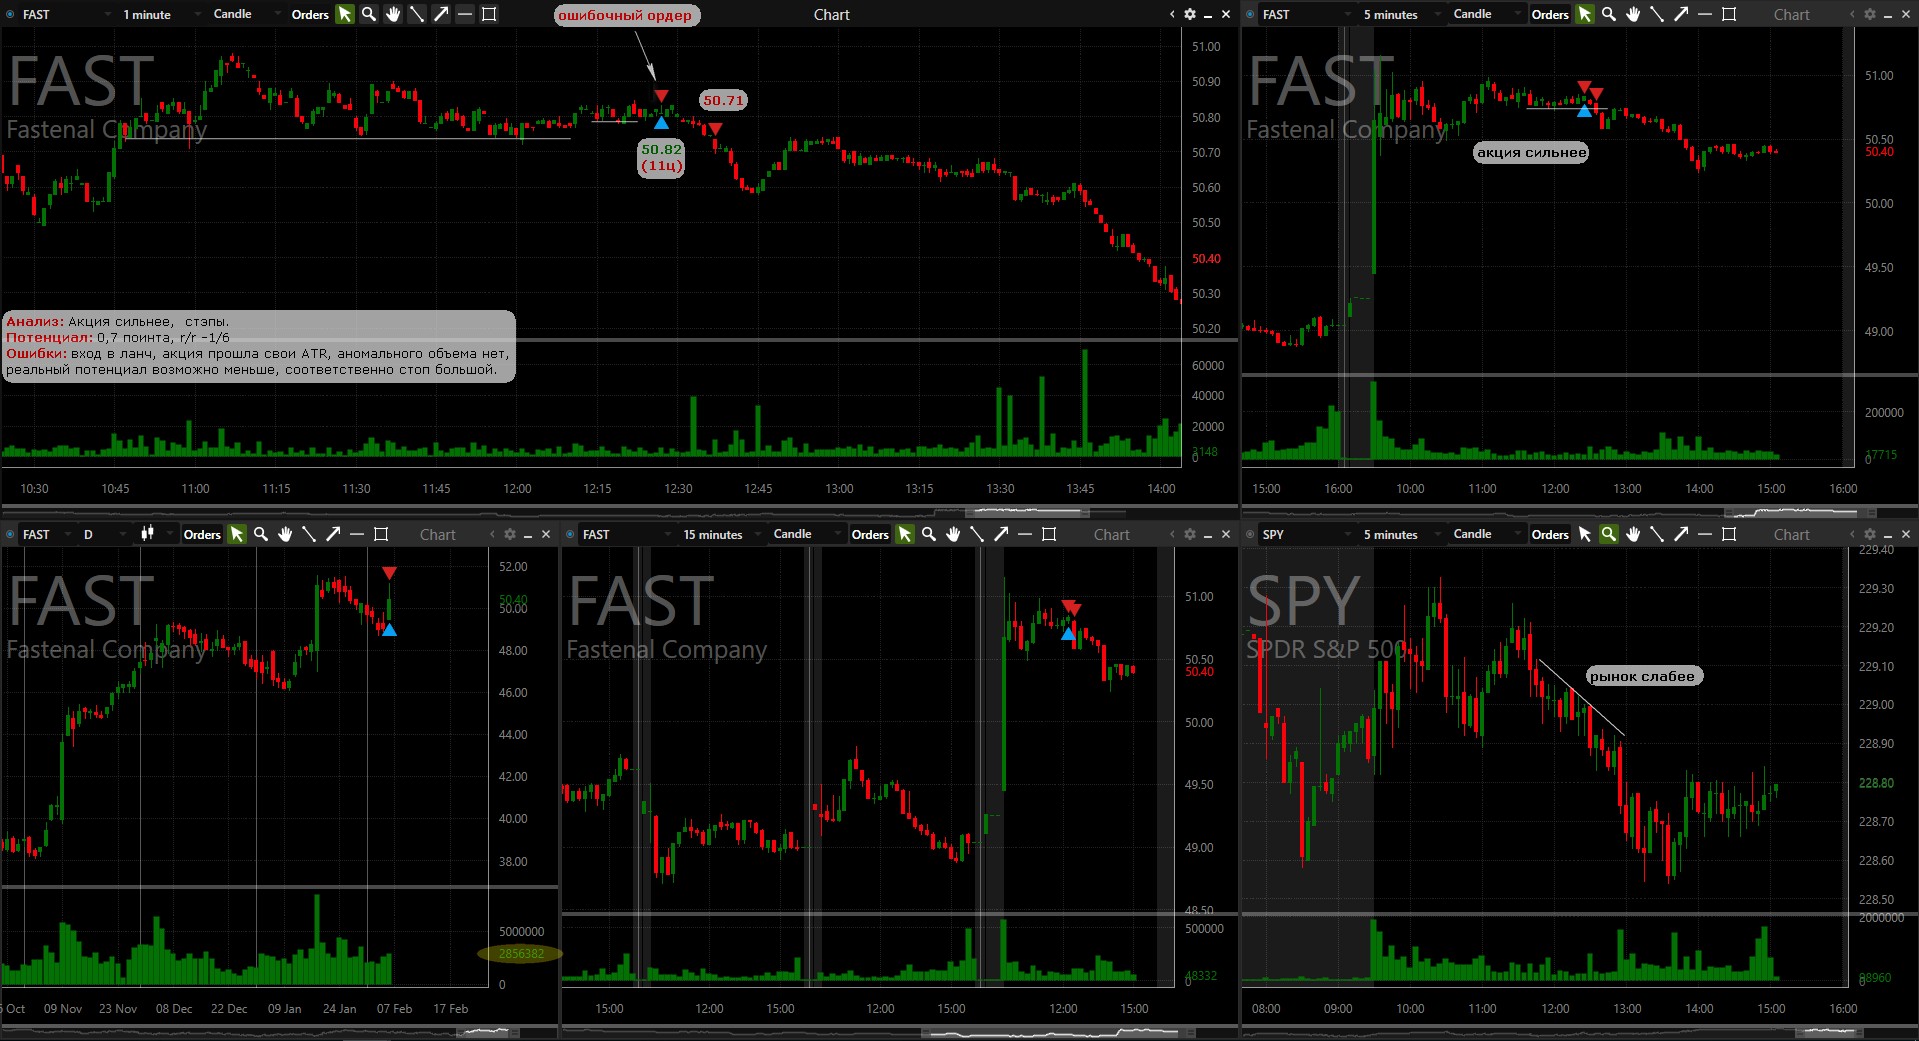Pick the line tool in the top 5 minutes FAST chart
The image size is (1919, 1041).
(x=1657, y=14)
